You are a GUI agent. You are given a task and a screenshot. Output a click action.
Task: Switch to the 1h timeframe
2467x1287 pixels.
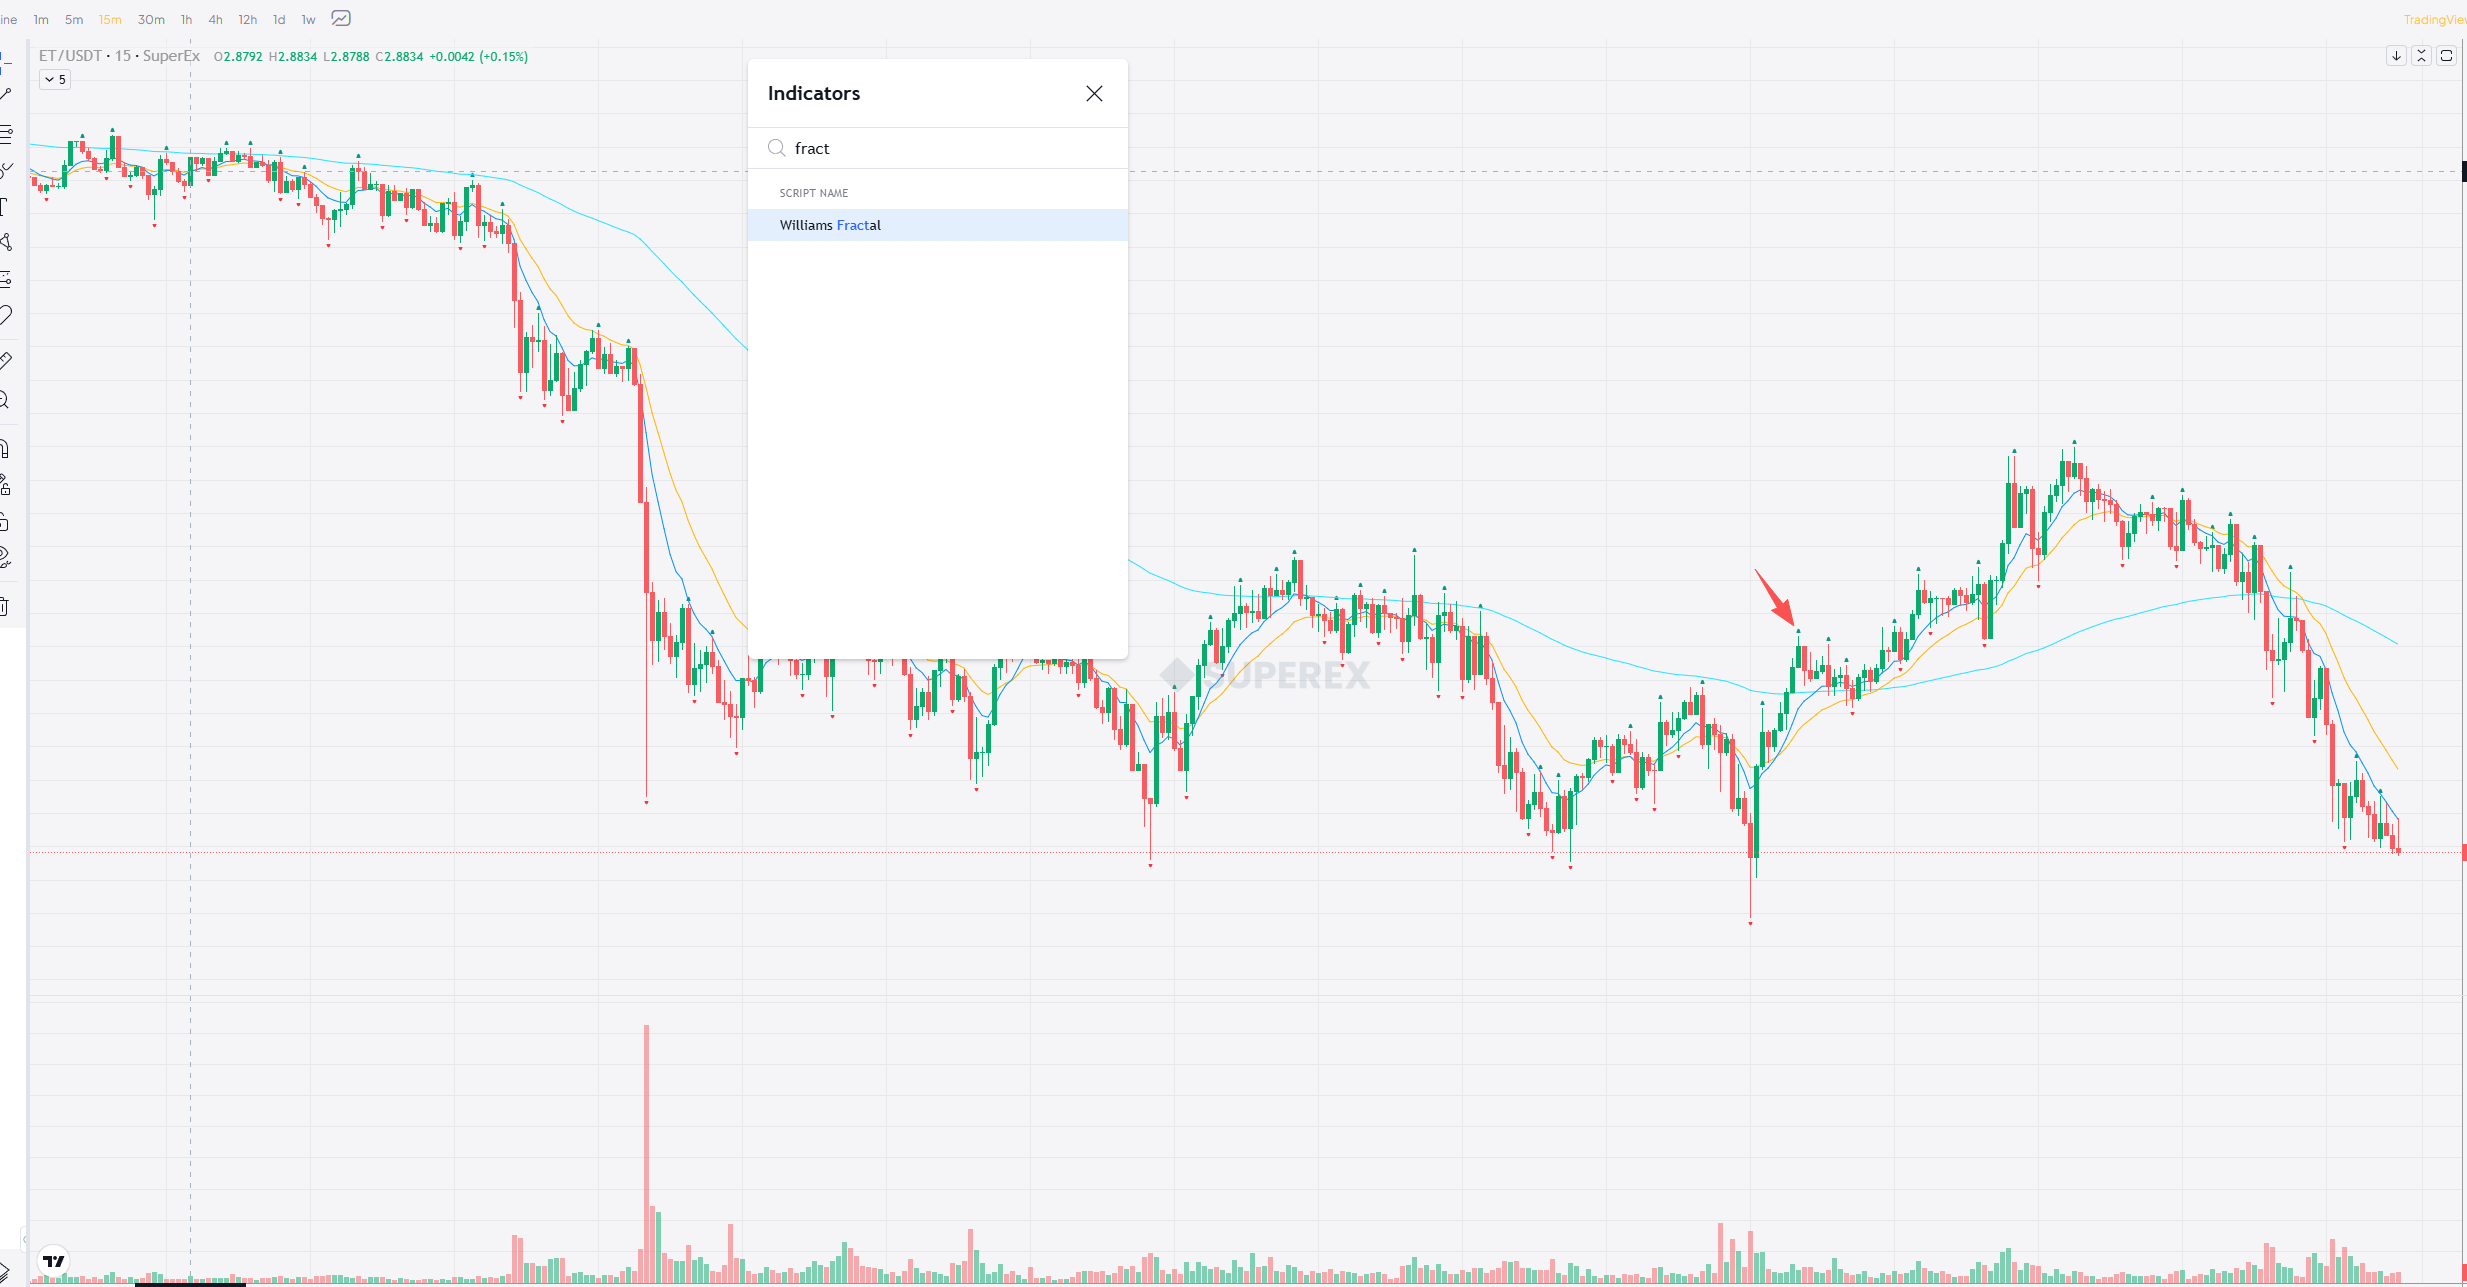tap(186, 19)
